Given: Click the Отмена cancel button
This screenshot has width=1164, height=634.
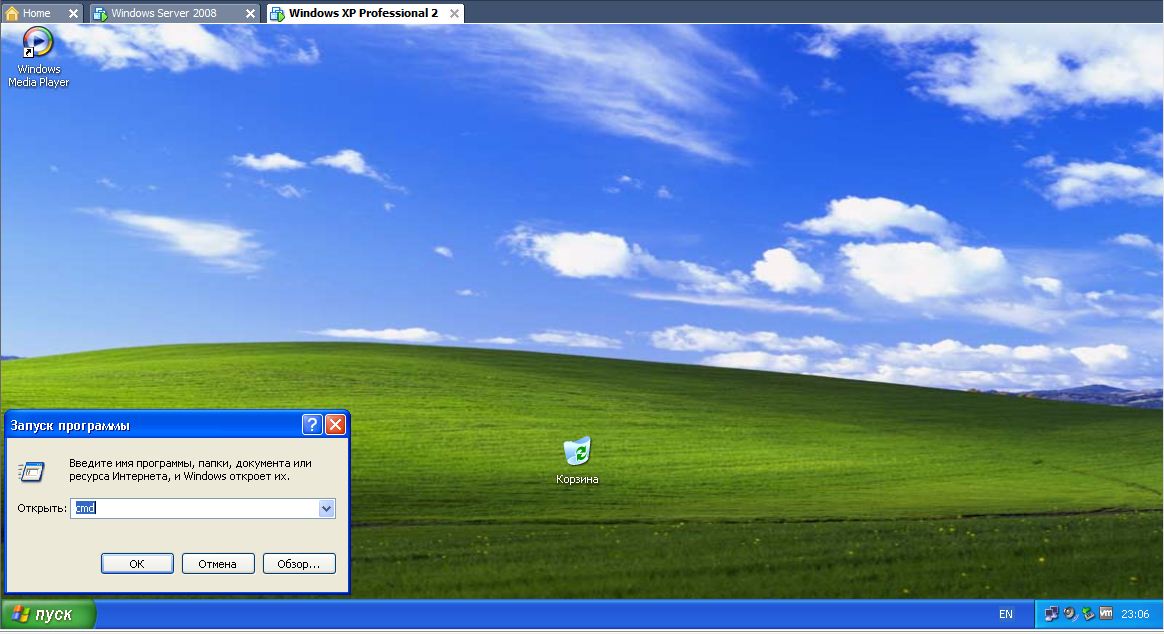Looking at the screenshot, I should point(218,563).
